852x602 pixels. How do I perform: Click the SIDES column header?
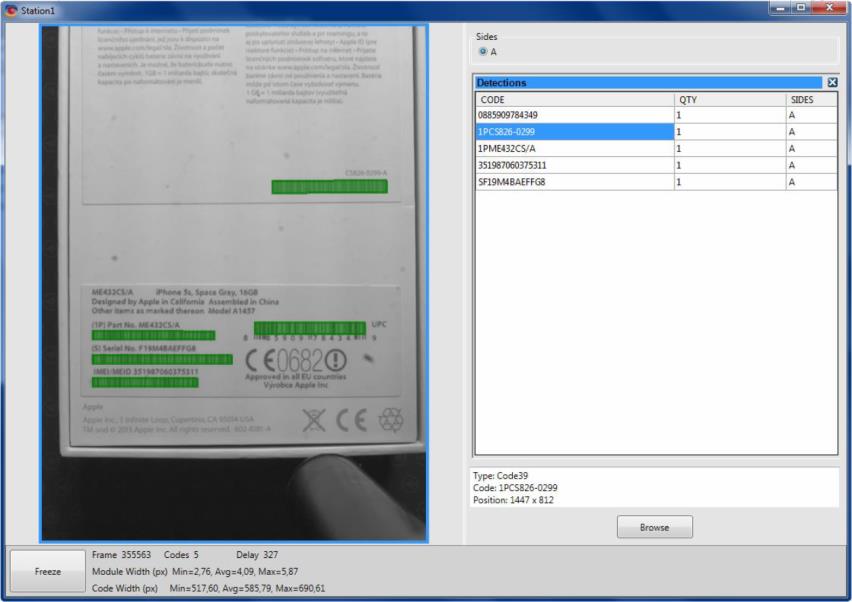click(811, 99)
